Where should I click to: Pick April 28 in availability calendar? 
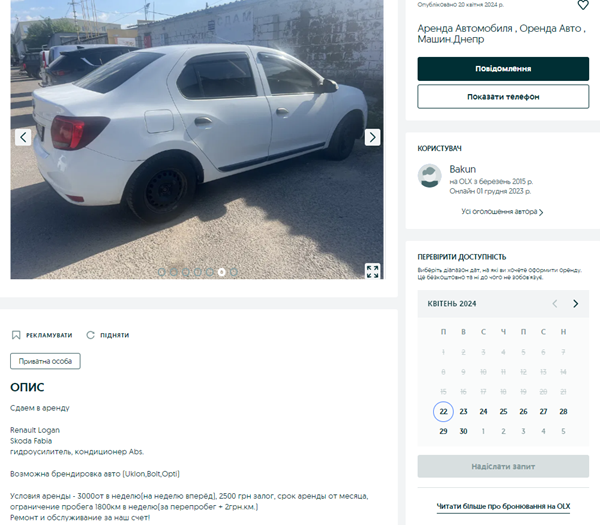point(563,412)
